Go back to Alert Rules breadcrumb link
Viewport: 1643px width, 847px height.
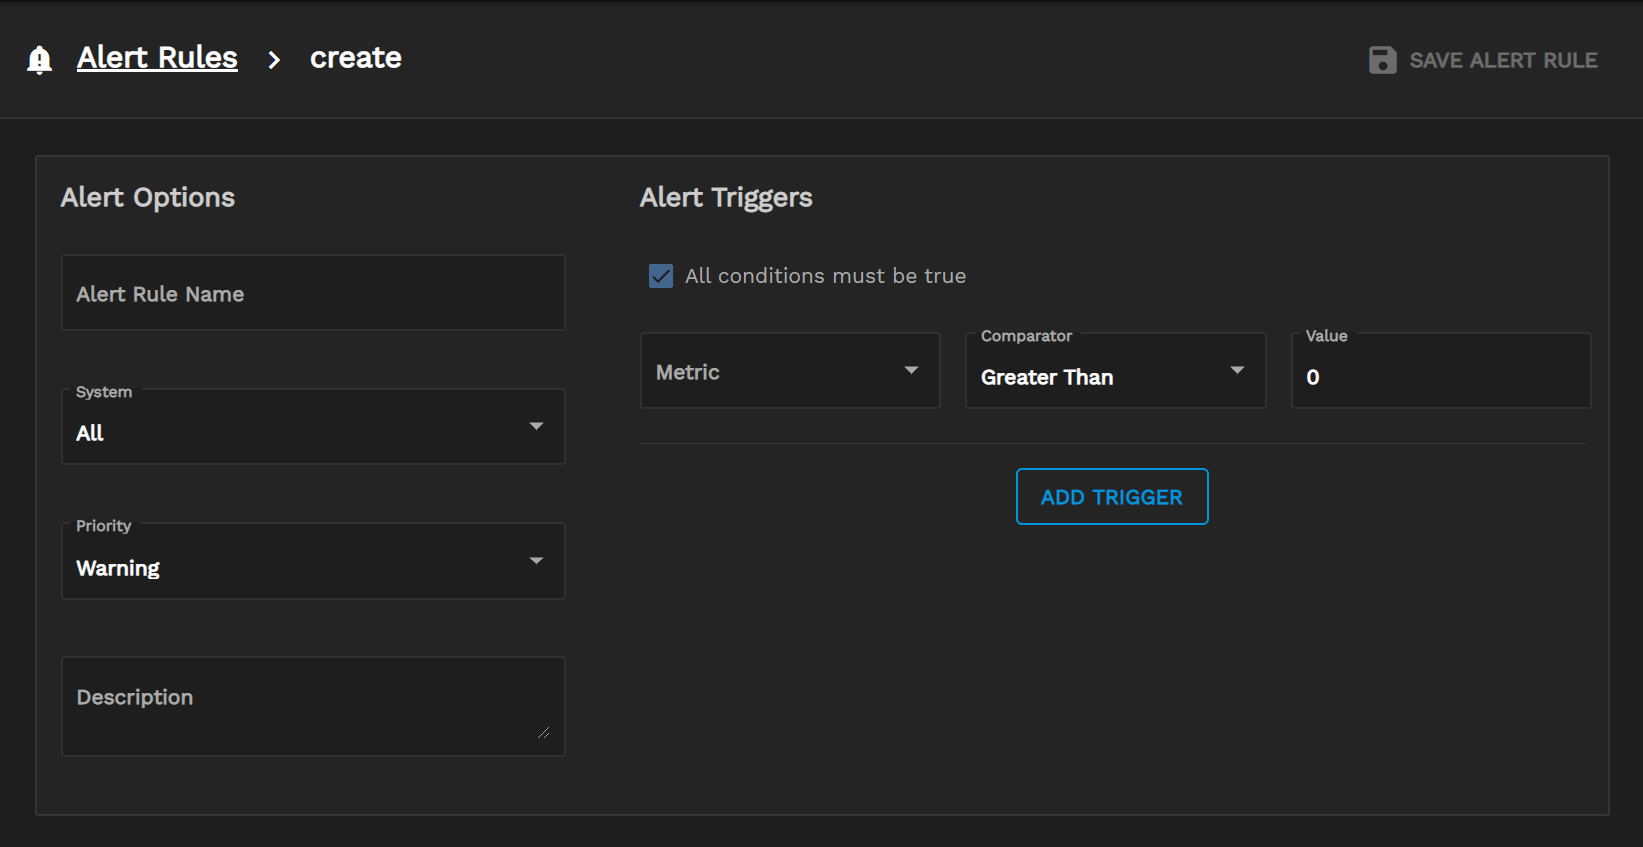[x=157, y=58]
